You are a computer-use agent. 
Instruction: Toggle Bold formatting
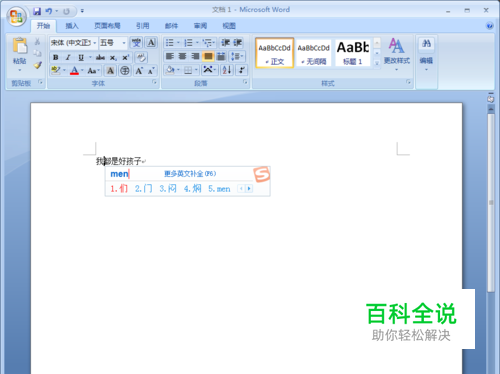(x=56, y=57)
